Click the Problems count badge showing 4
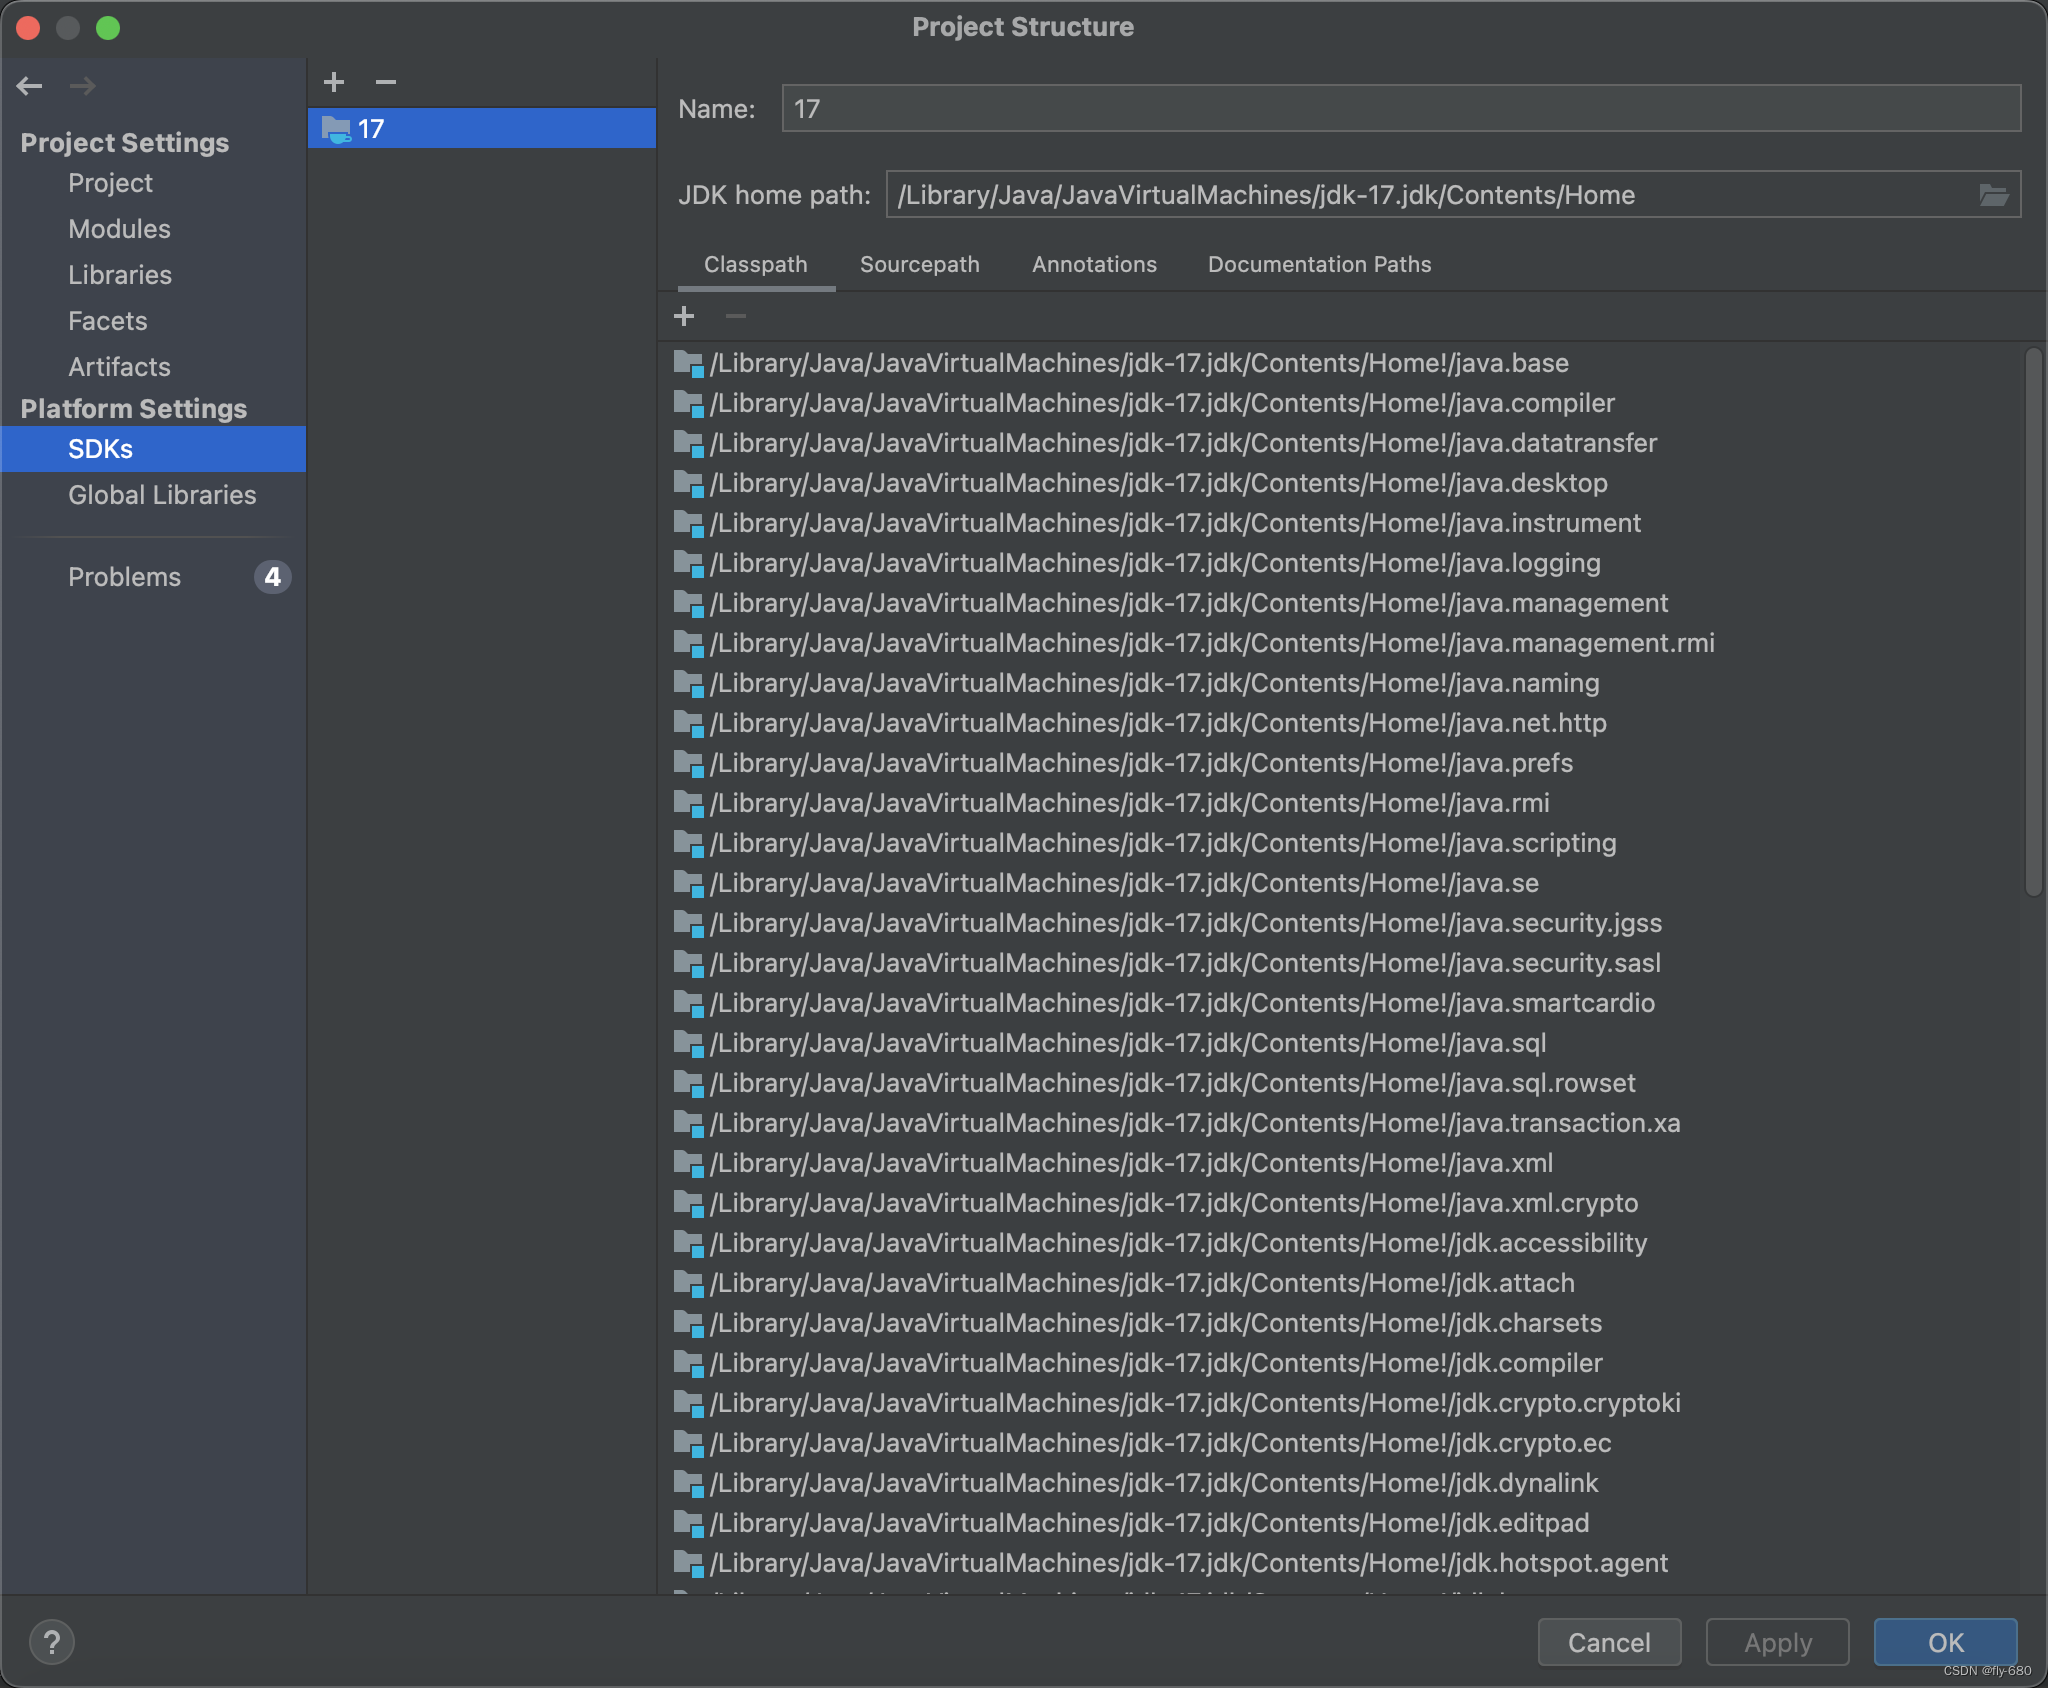 pos(272,577)
